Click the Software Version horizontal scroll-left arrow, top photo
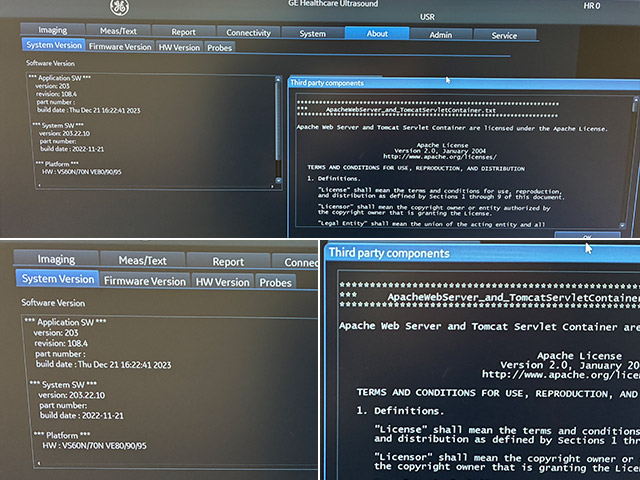Image resolution: width=640 pixels, height=480 pixels. [x=40, y=186]
